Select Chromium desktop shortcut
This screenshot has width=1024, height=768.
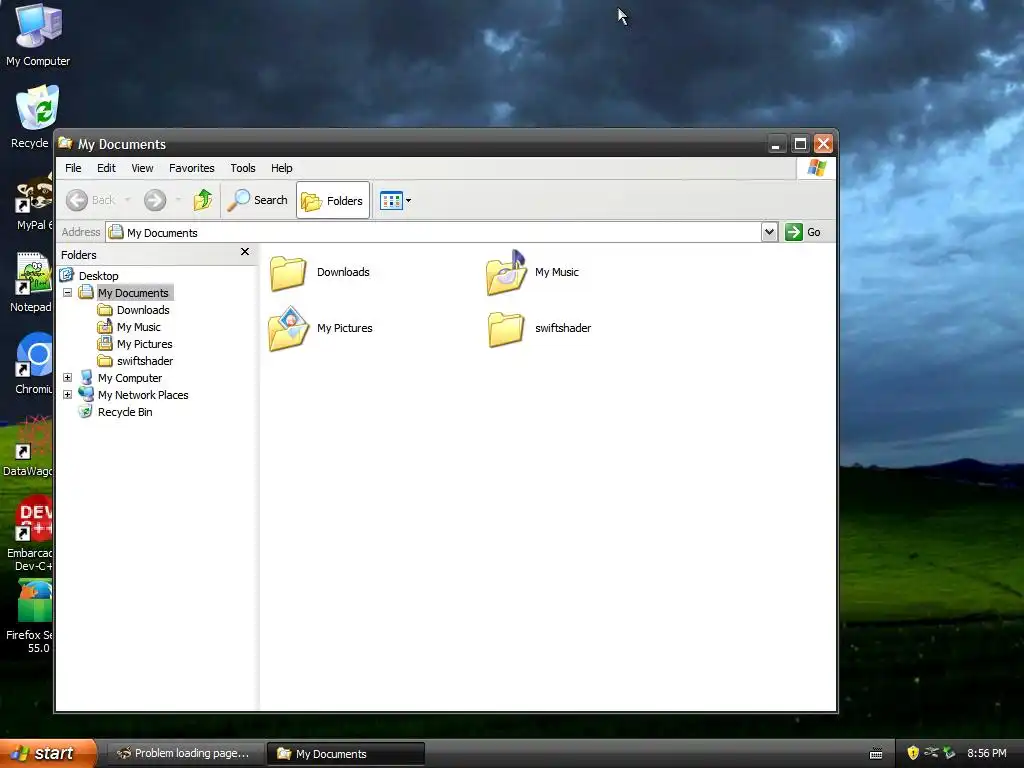[33, 364]
